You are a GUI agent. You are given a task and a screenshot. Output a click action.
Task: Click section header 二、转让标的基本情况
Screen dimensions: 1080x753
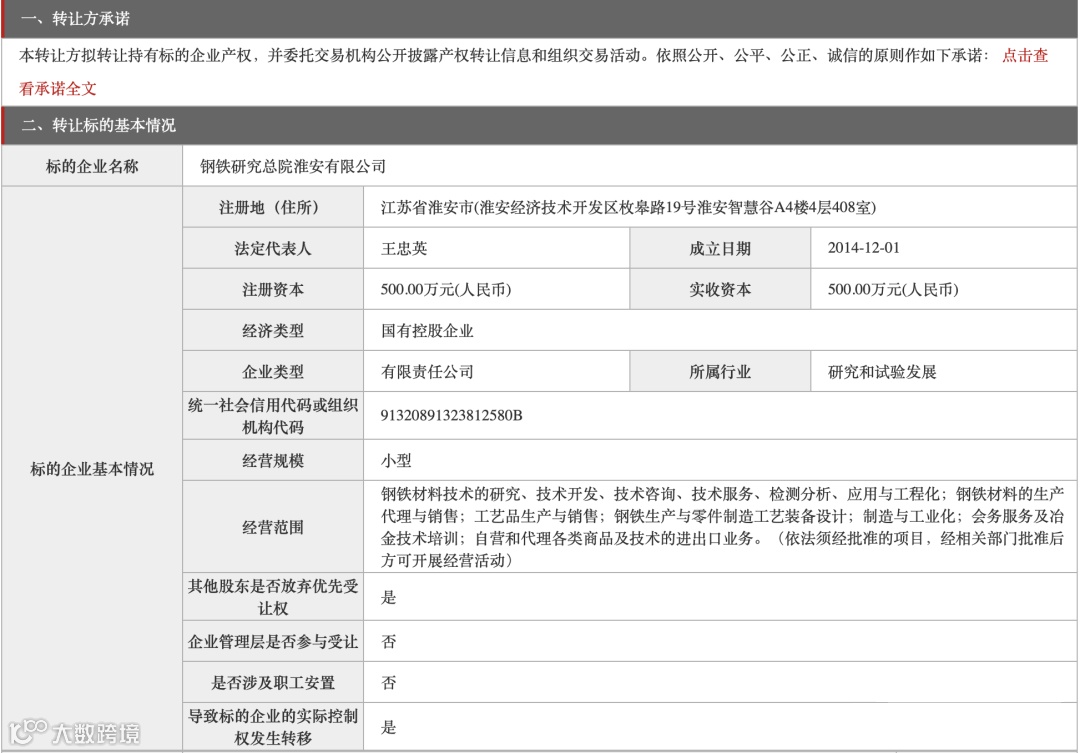tap(98, 125)
